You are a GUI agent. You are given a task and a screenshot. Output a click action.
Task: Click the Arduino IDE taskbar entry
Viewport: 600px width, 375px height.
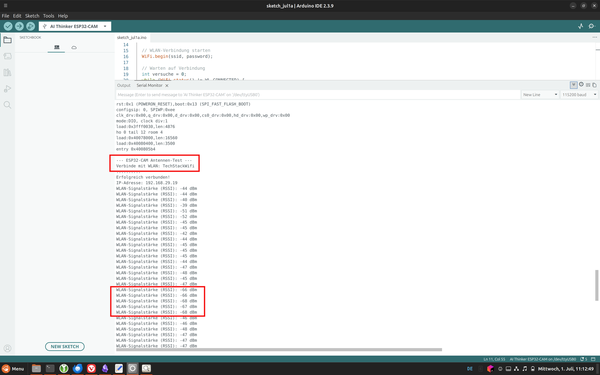132,368
